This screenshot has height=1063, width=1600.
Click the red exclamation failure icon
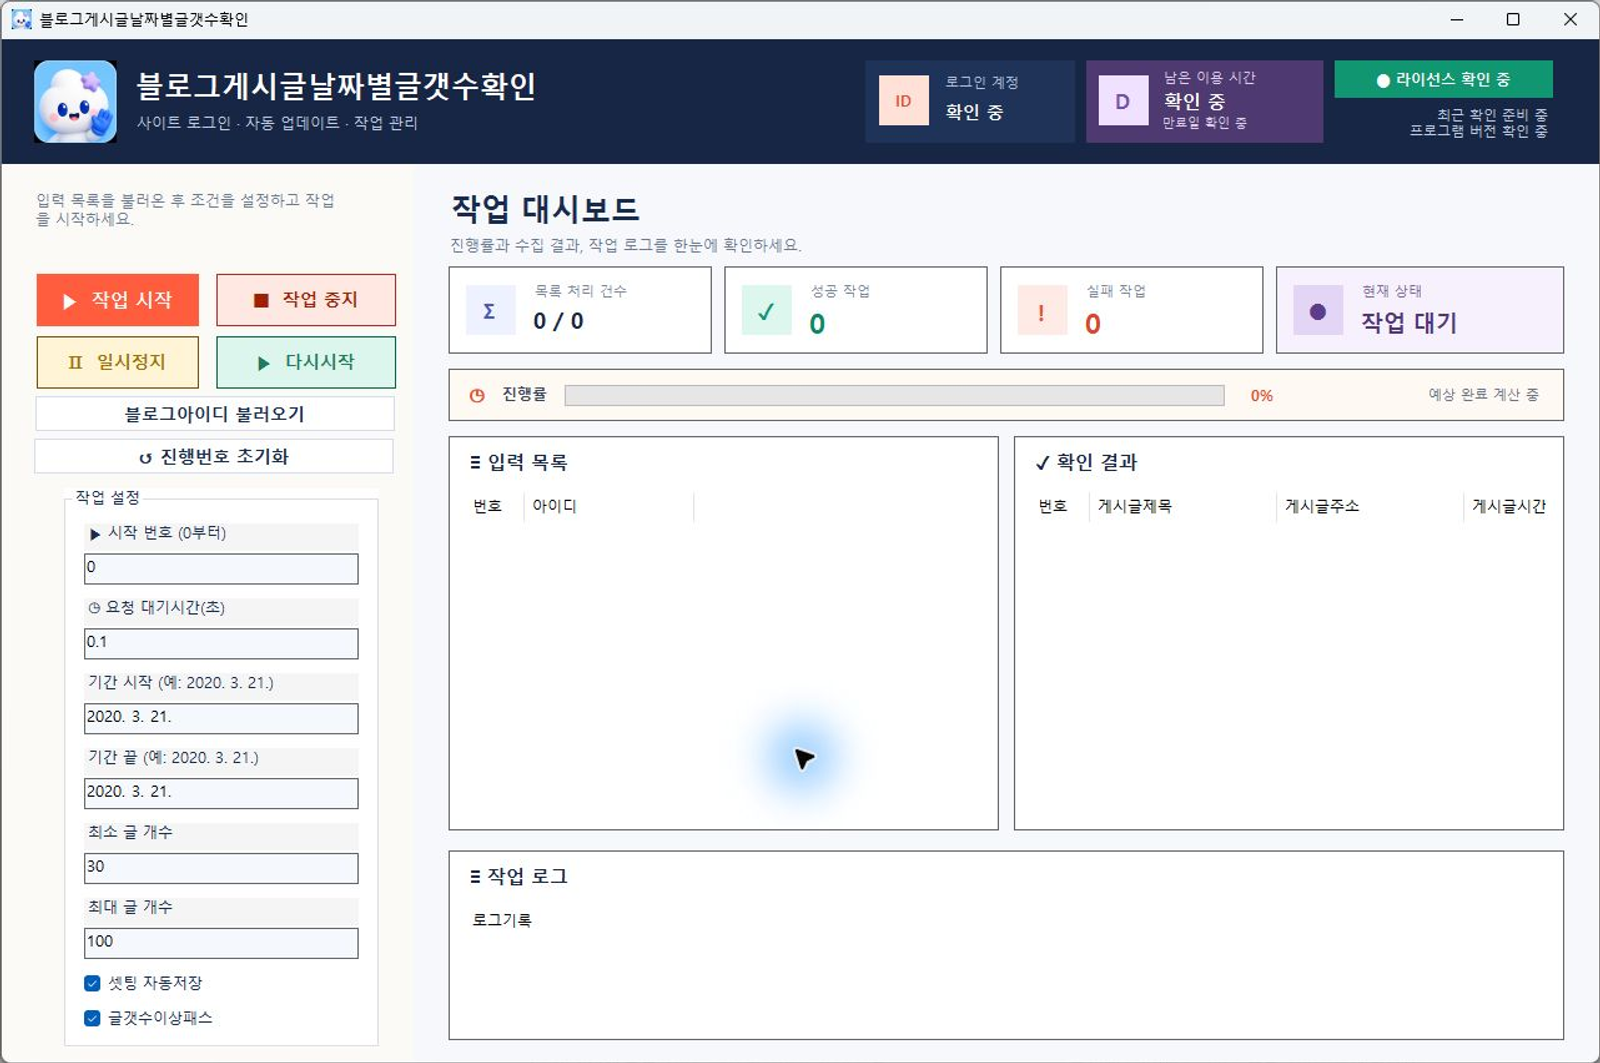click(1042, 310)
